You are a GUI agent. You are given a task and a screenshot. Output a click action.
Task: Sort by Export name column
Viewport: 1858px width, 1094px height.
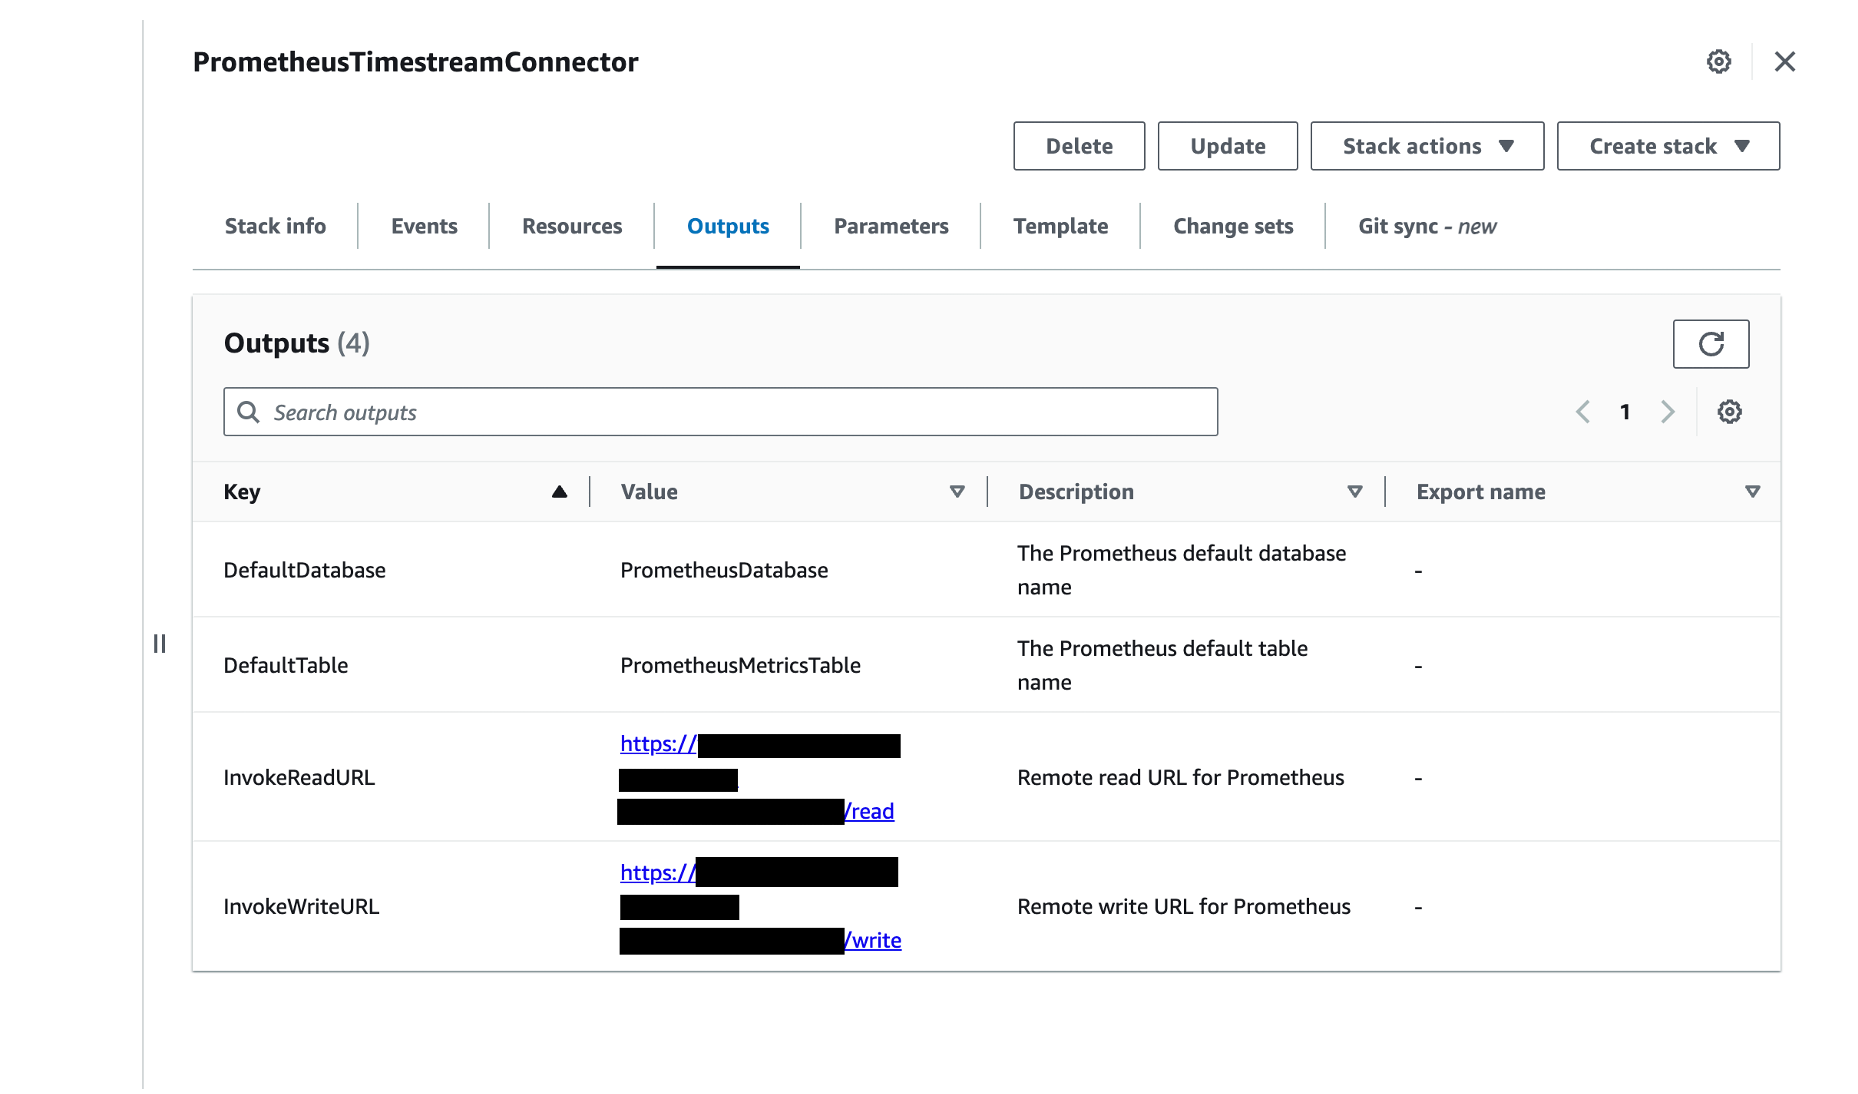1752,492
